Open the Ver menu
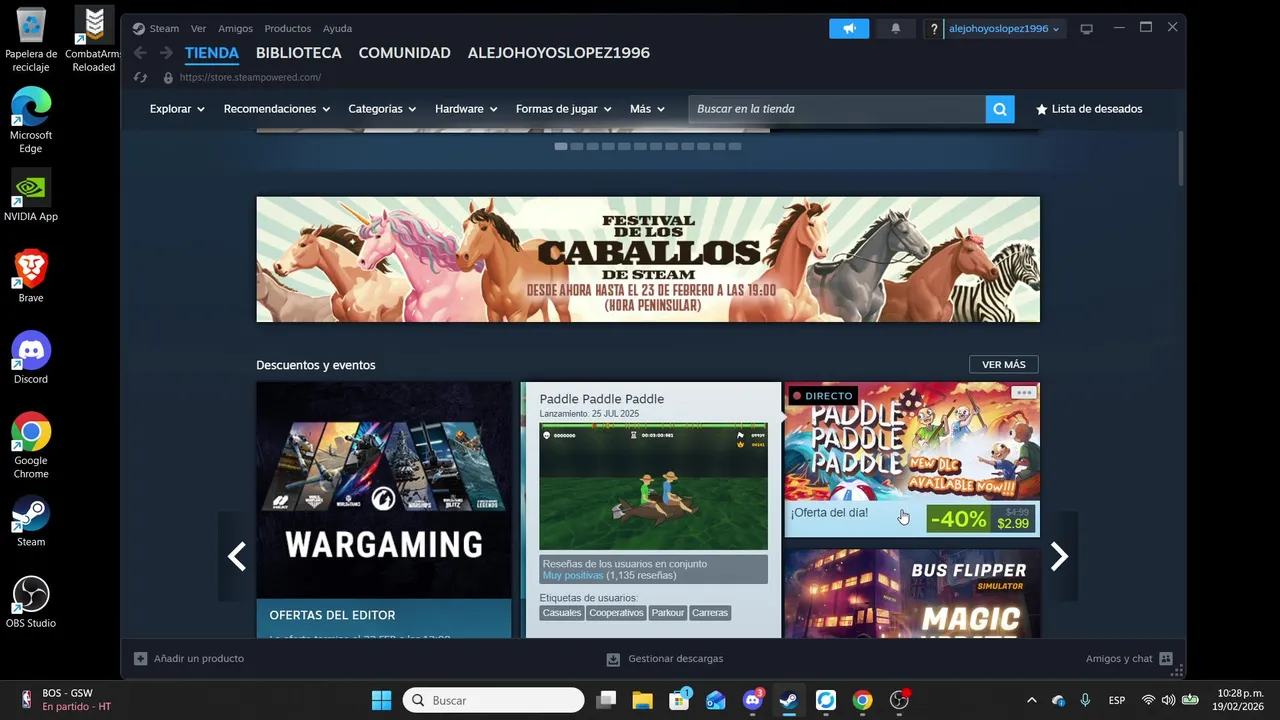The image size is (1280, 720). pyautogui.click(x=198, y=28)
